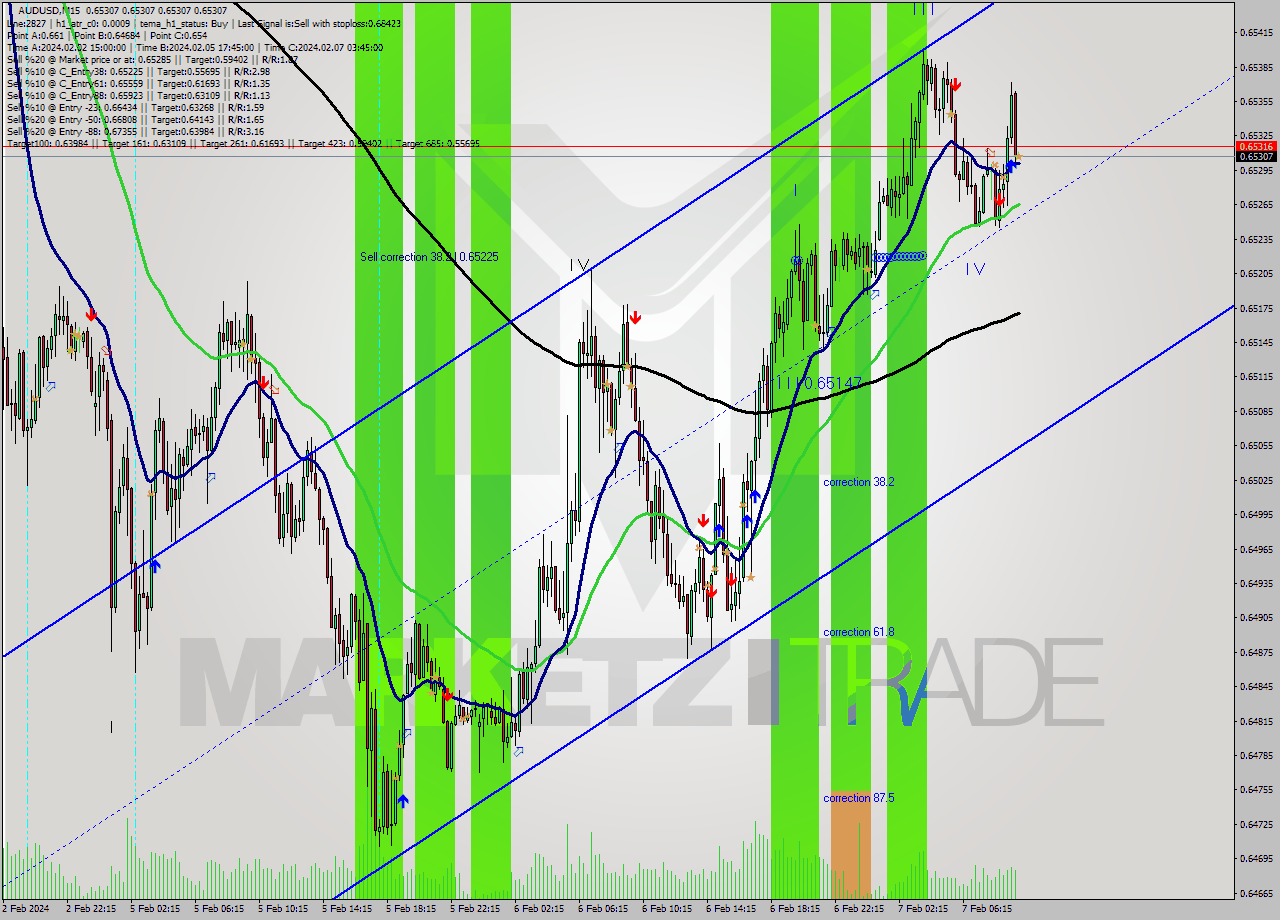Click the 'correction 38.2' label

[x=858, y=482]
